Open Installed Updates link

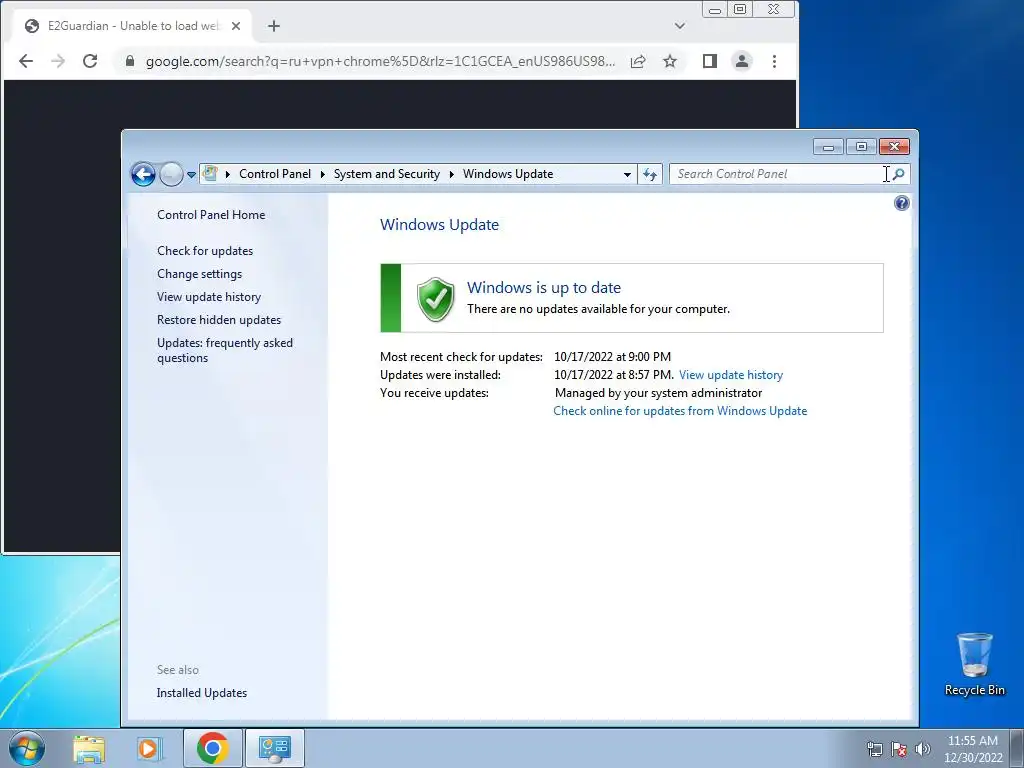click(202, 693)
